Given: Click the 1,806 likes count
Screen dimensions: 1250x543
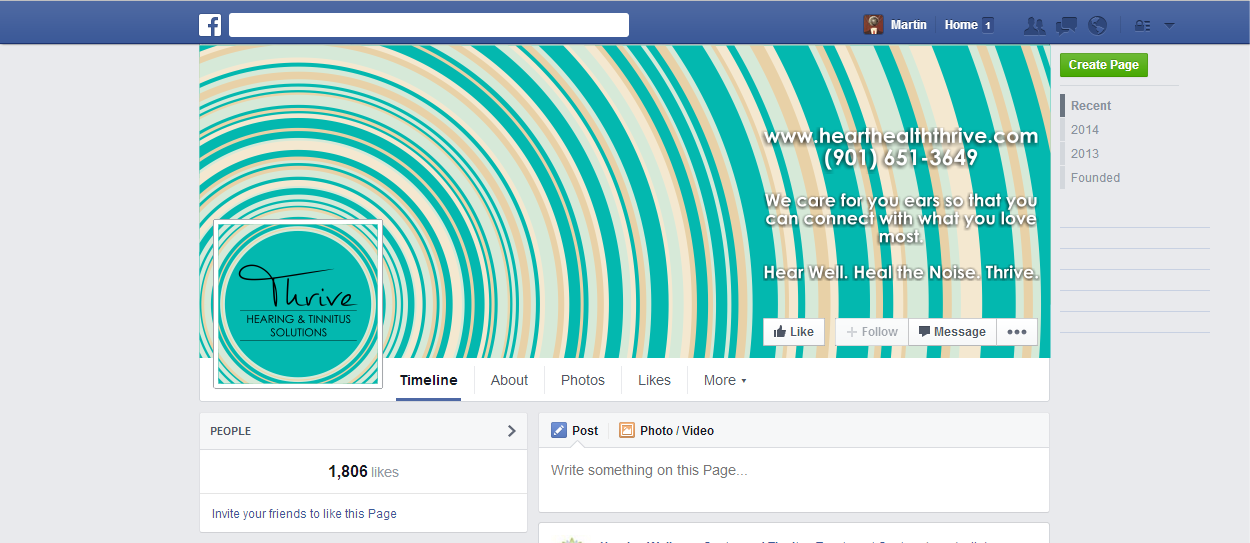Looking at the screenshot, I should click(364, 472).
